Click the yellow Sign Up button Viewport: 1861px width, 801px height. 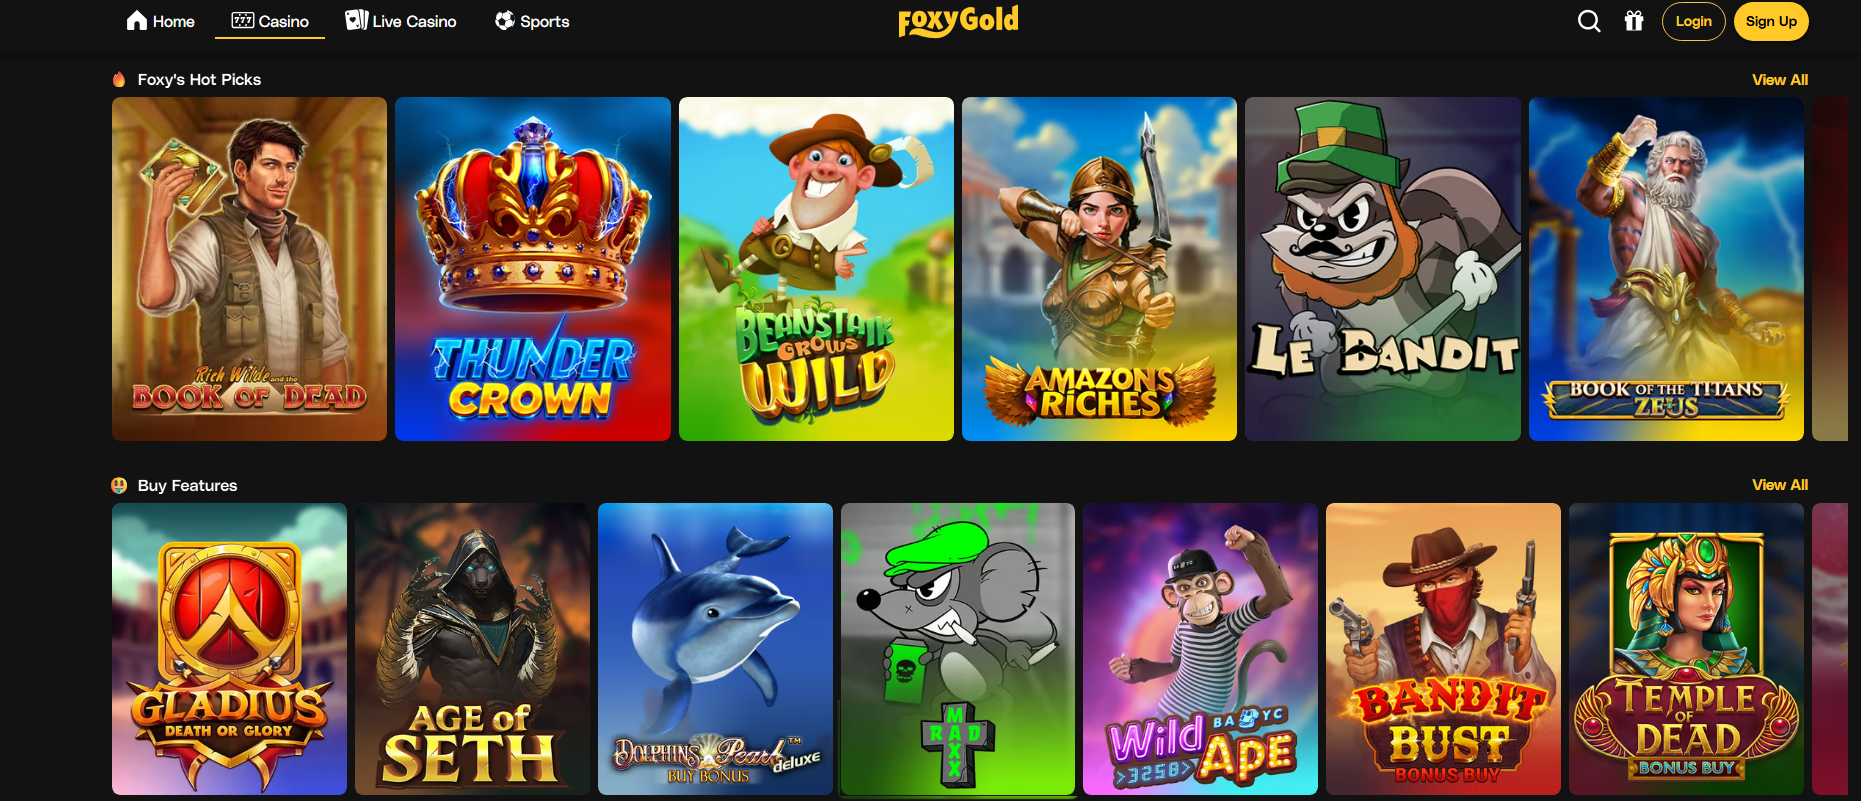pos(1771,21)
